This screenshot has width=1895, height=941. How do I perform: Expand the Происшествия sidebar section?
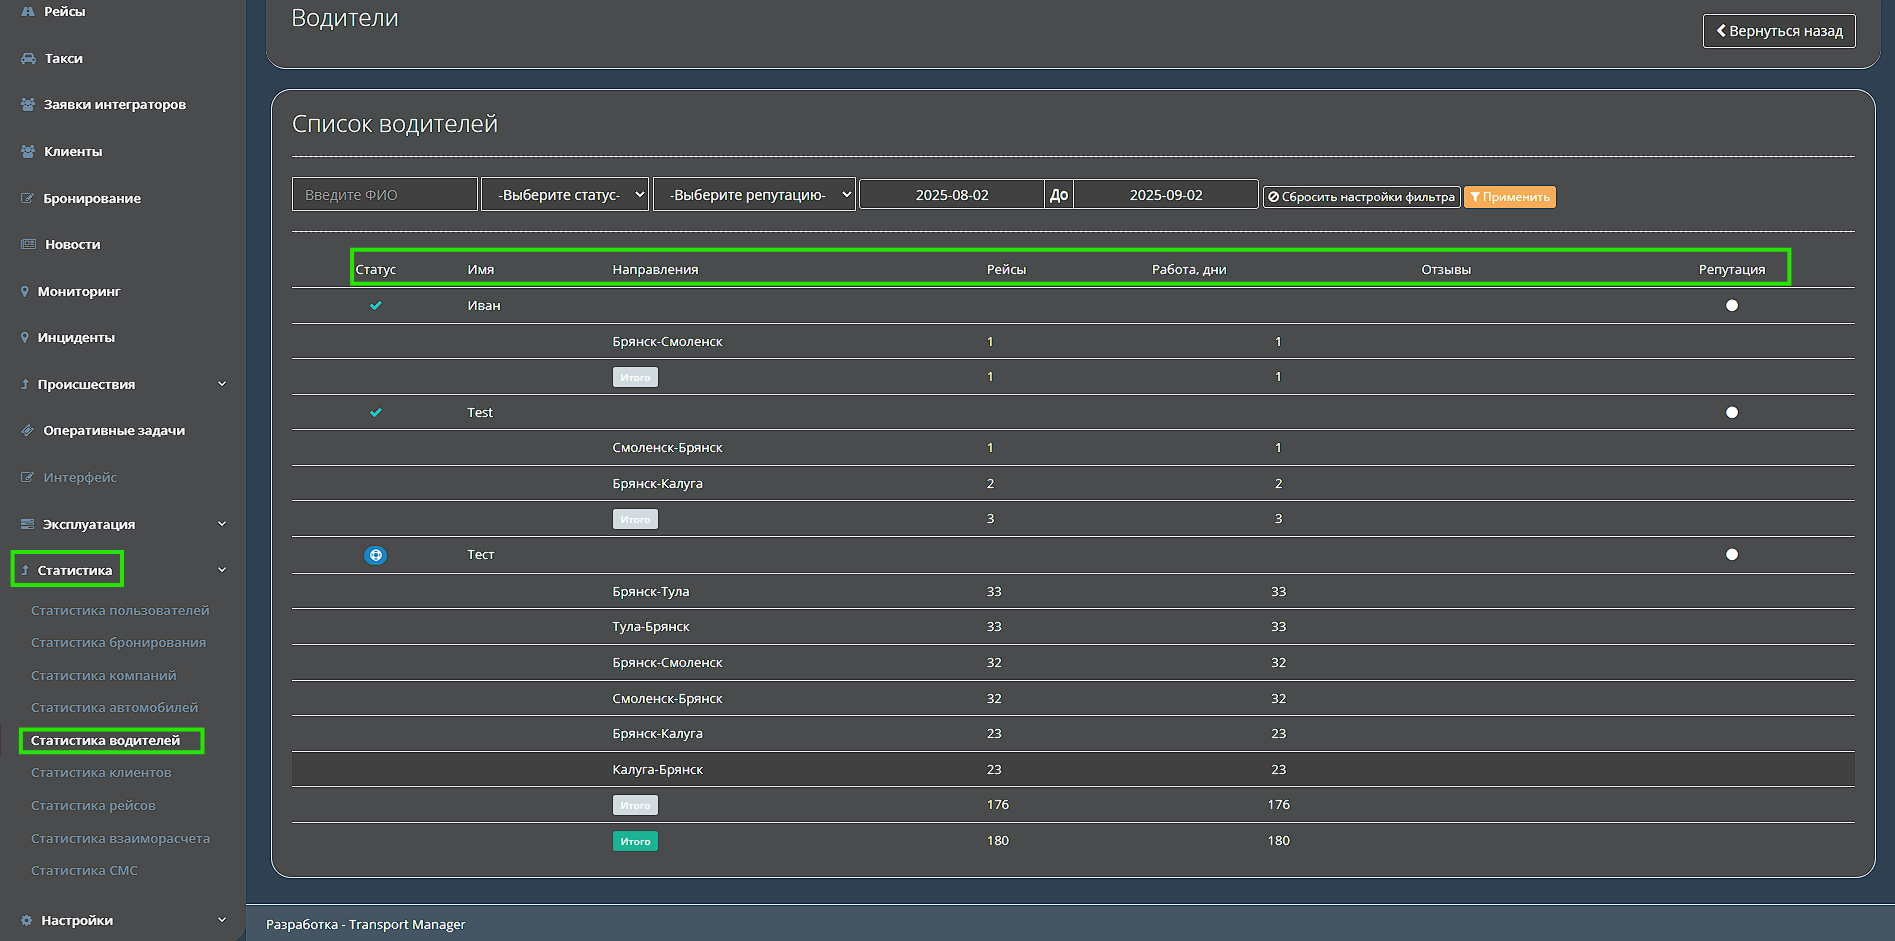(x=221, y=385)
